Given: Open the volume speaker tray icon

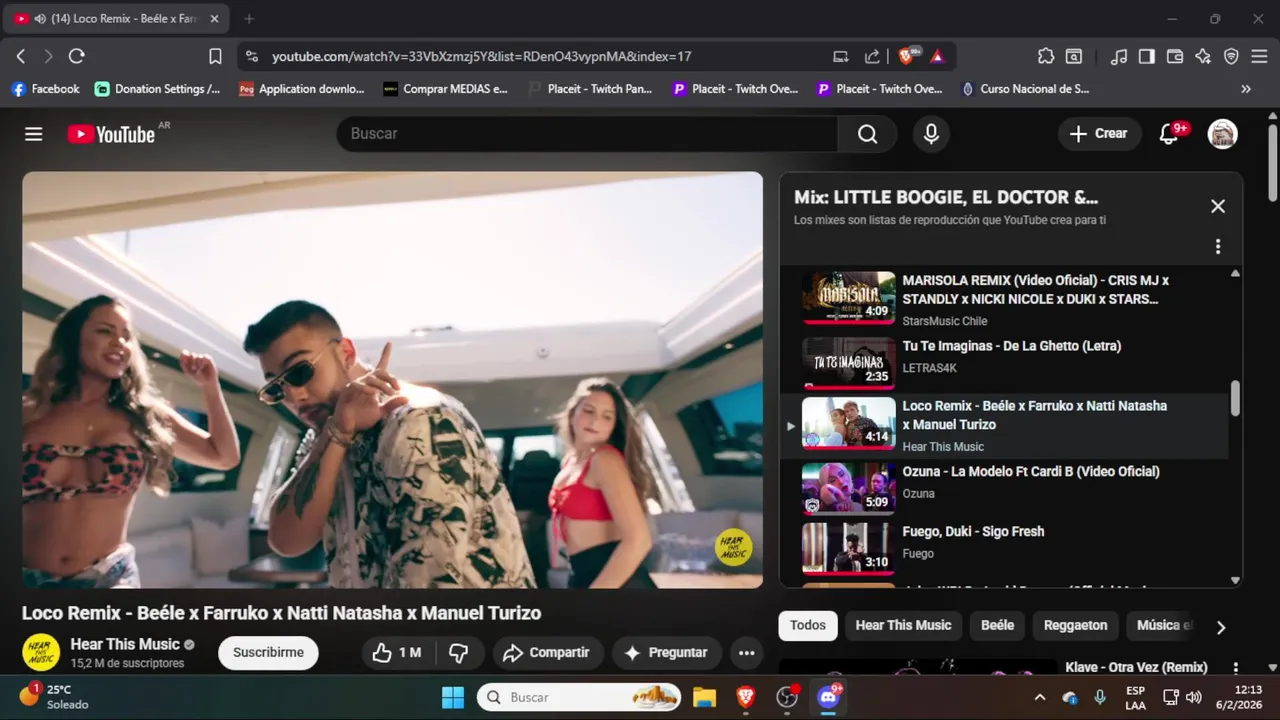Looking at the screenshot, I should click(1193, 697).
